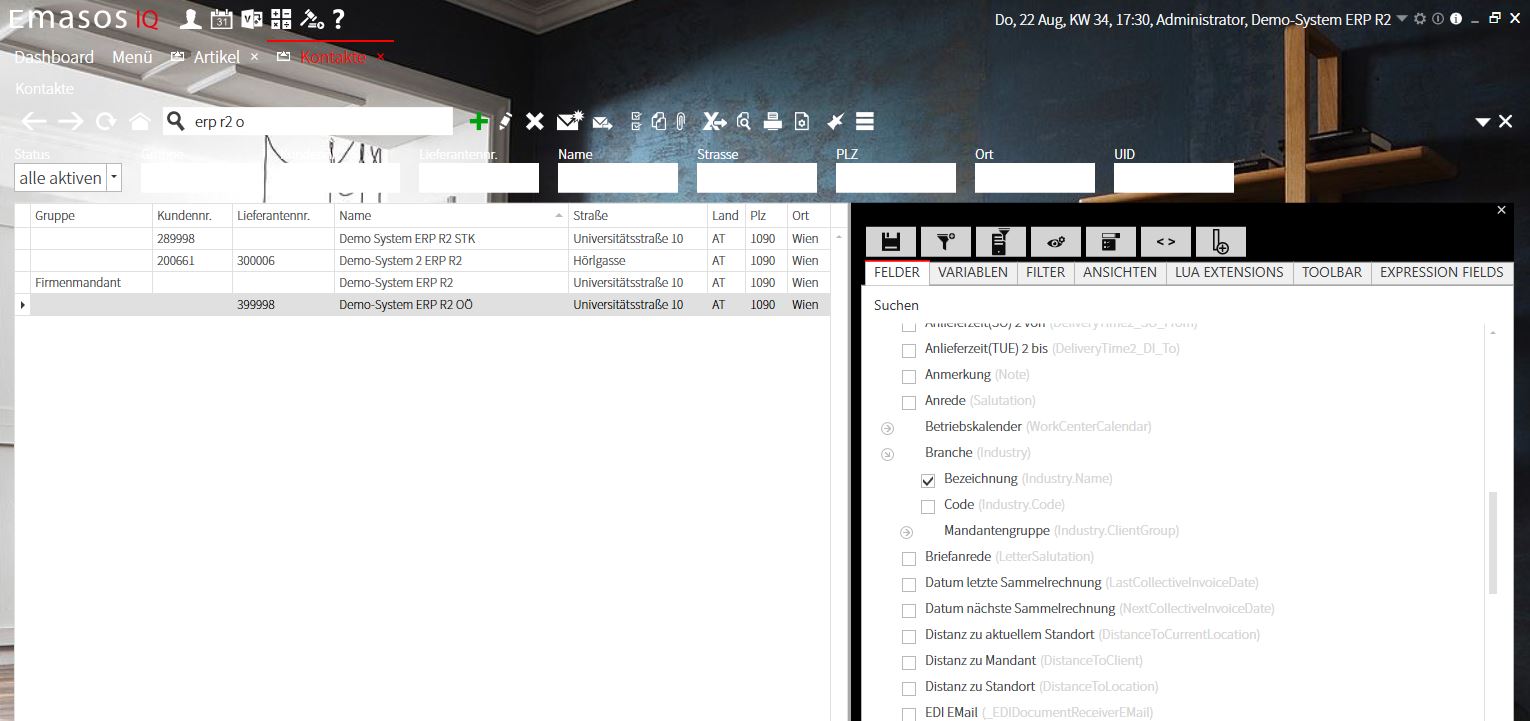1530x721 pixels.
Task: Uncheck the Bezeichnung (Industry.Name) checkbox
Action: click(x=928, y=480)
